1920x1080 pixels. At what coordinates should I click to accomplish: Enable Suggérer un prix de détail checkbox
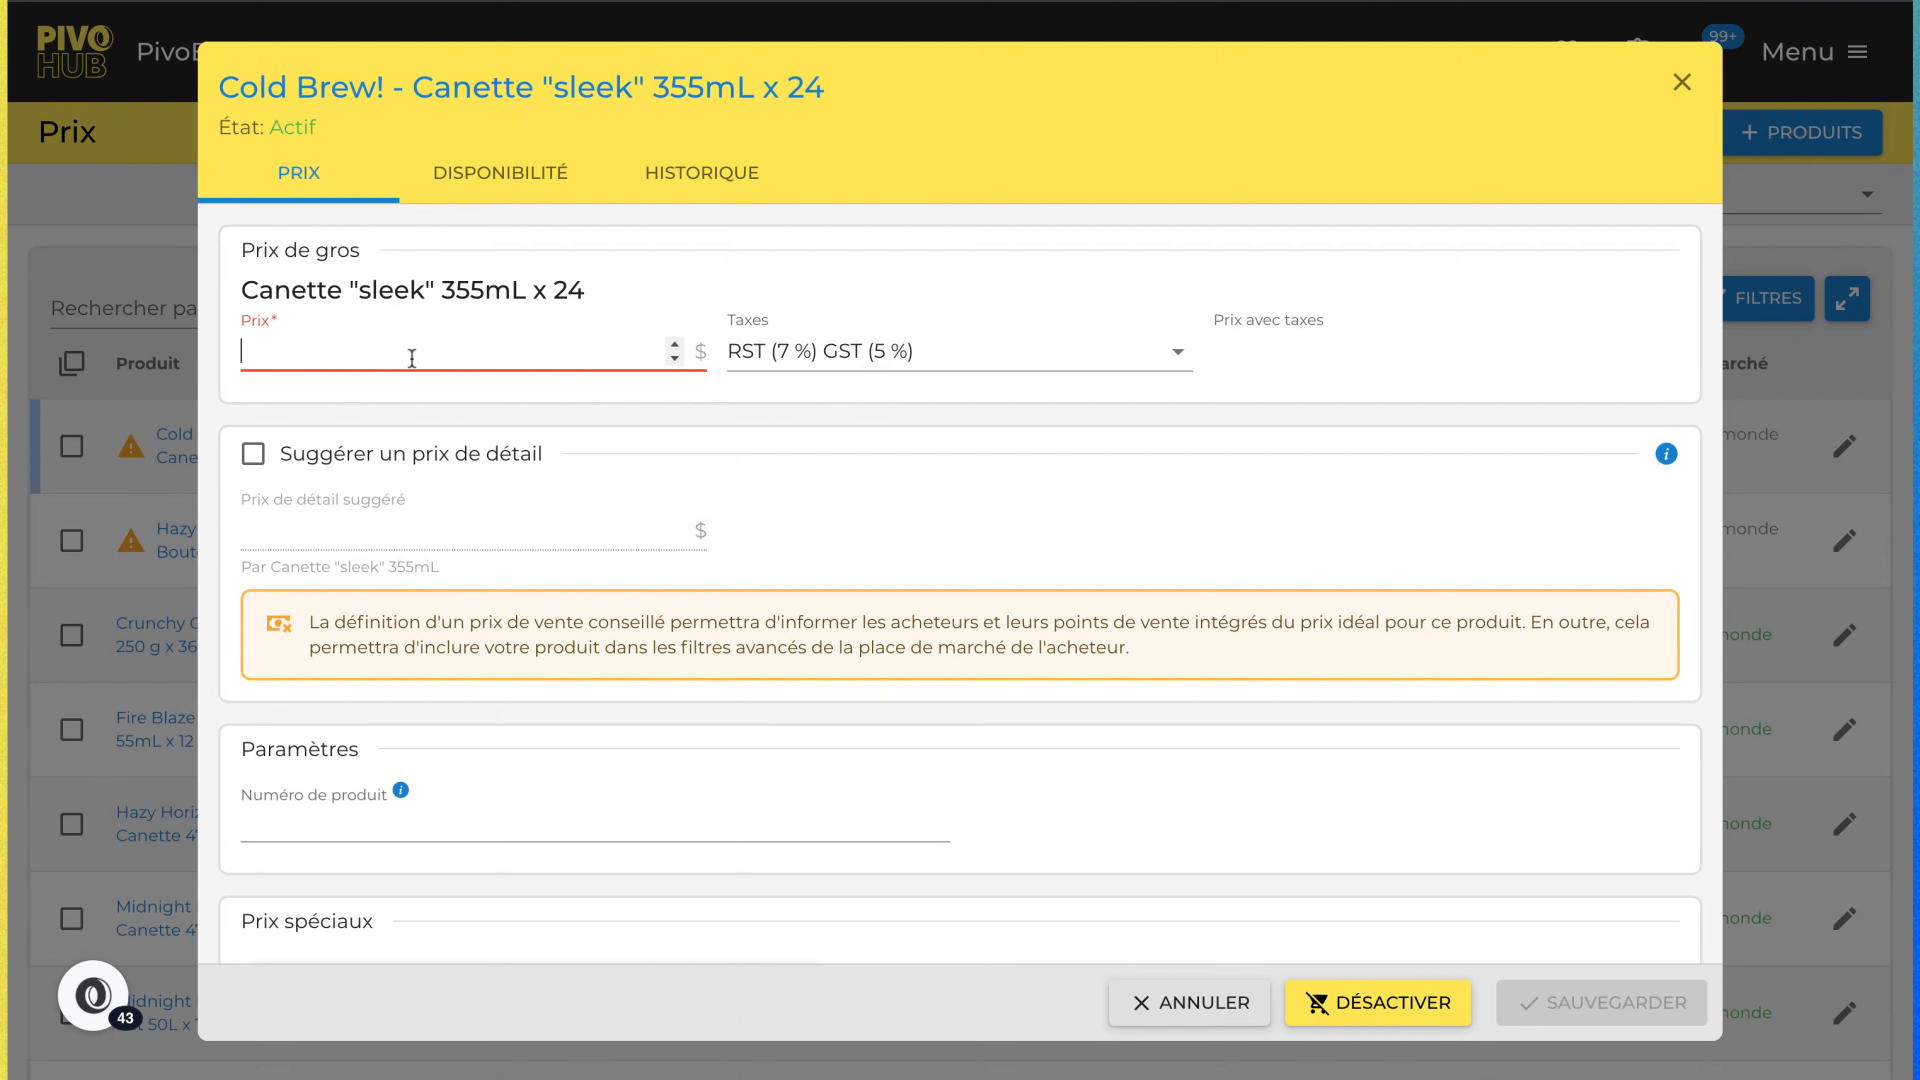(253, 454)
